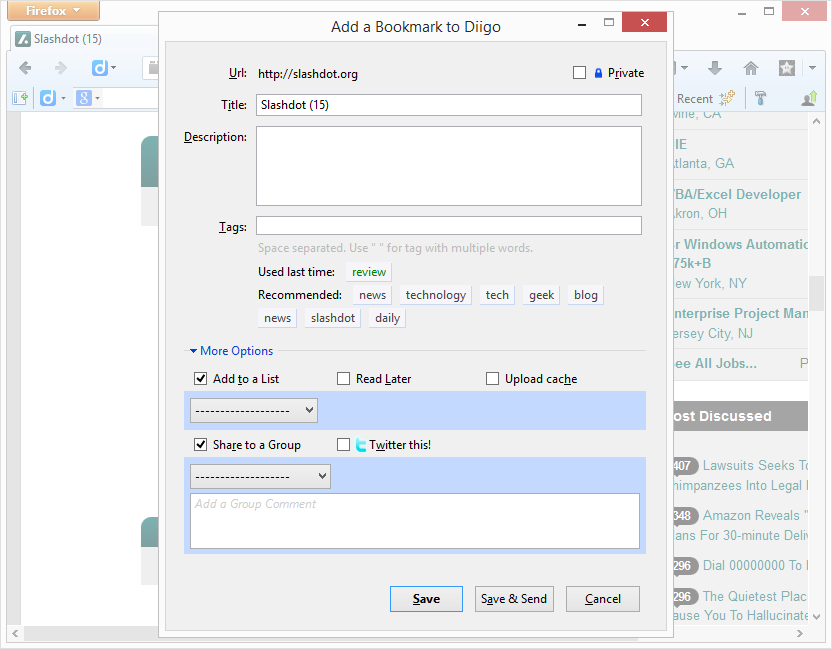This screenshot has height=649, width=832.
Task: Click the Save & Send button
Action: (514, 599)
